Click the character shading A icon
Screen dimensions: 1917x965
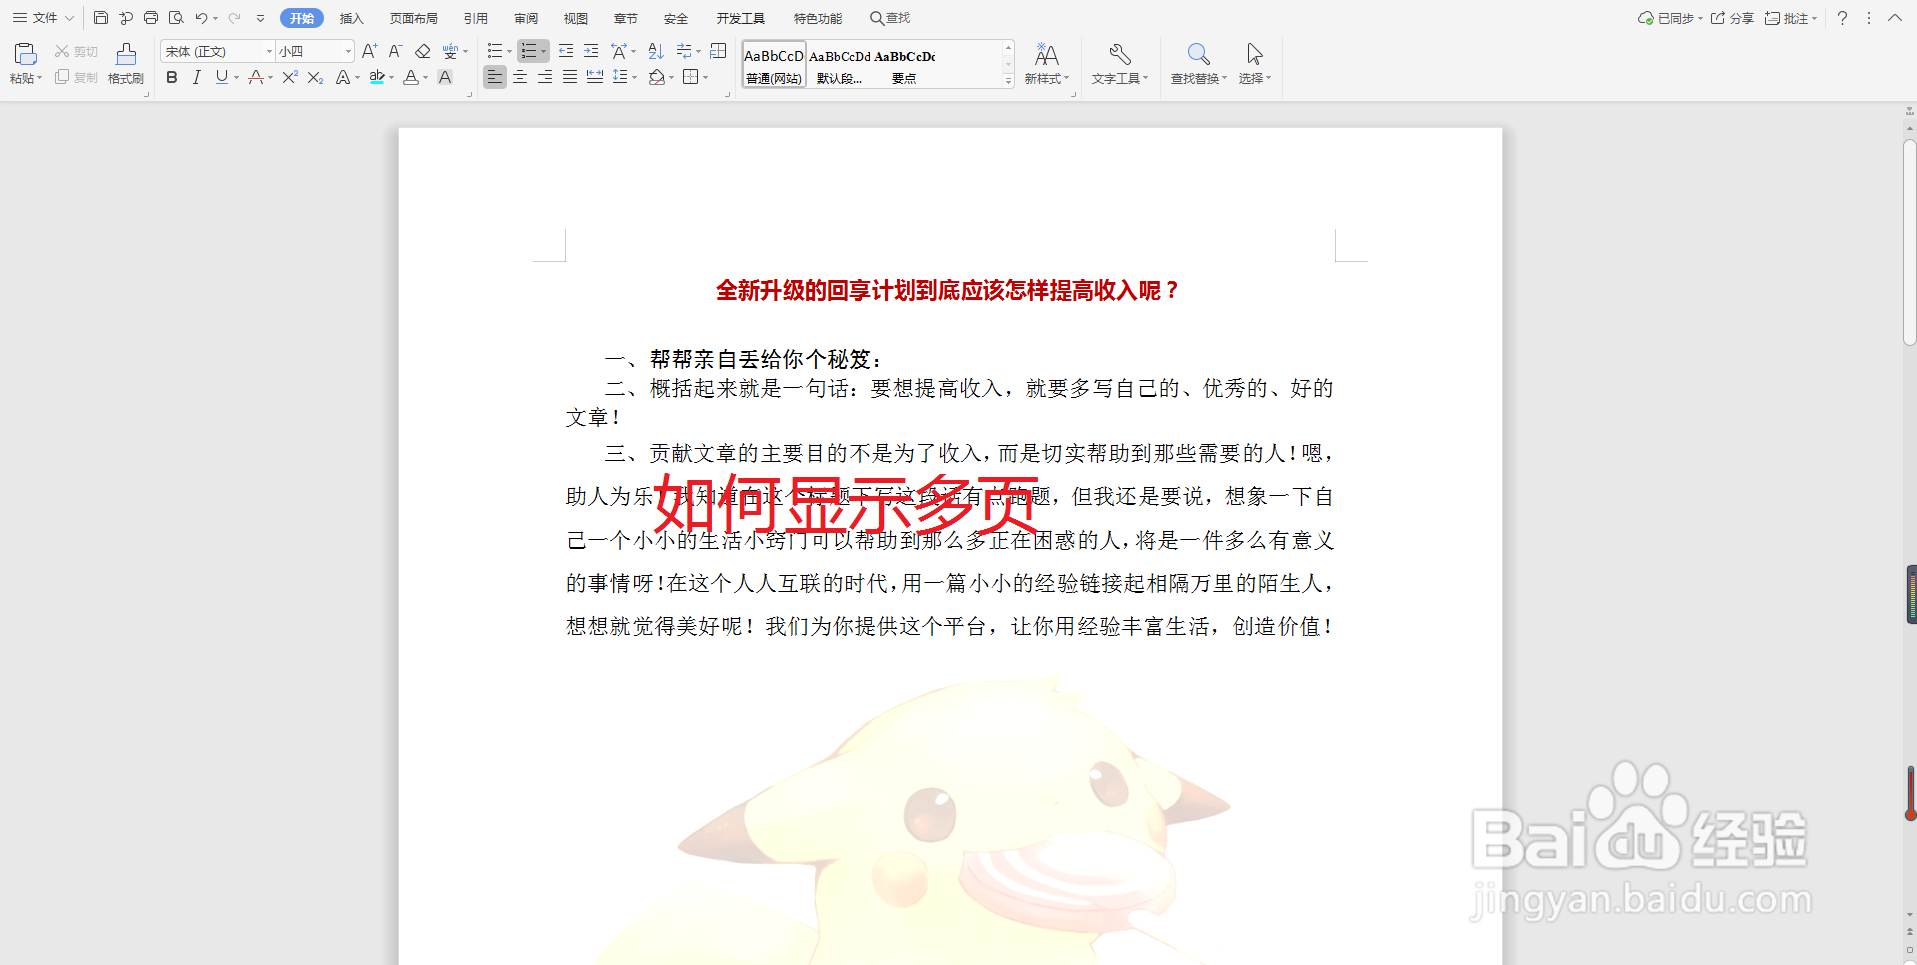pyautogui.click(x=446, y=77)
